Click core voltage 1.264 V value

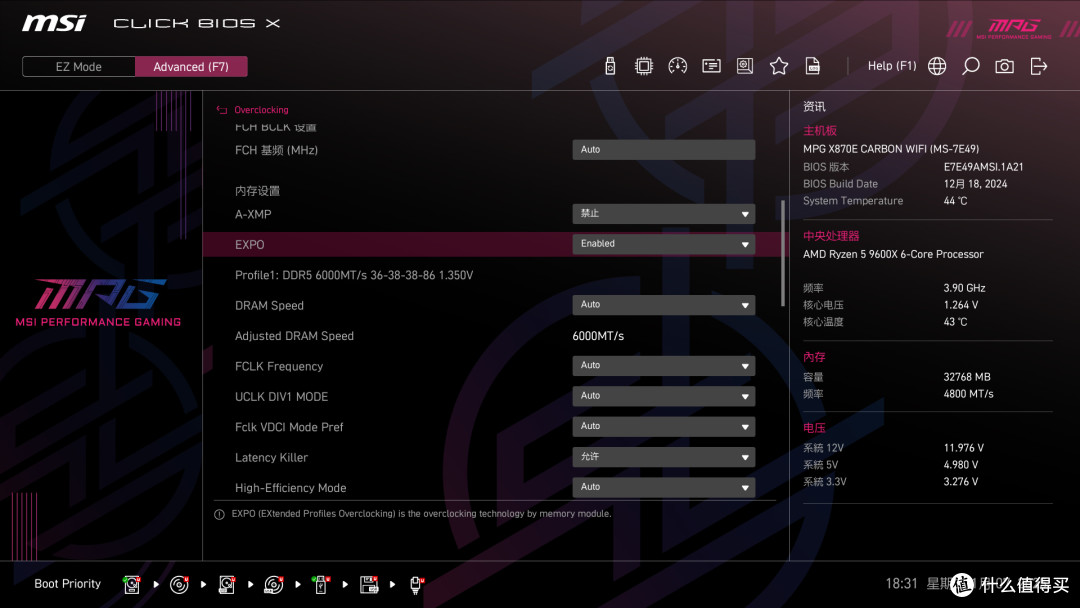click(x=960, y=305)
